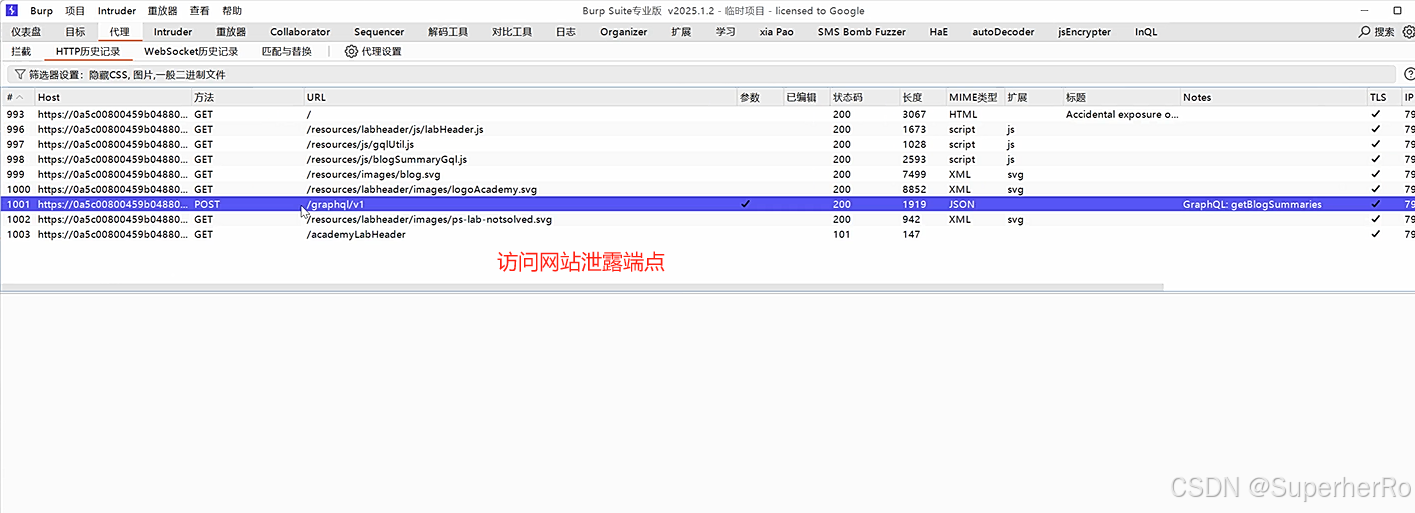Screen dimensions: 1415x513
Task: Switch to the 扩展 tab
Action: pyautogui.click(x=681, y=32)
